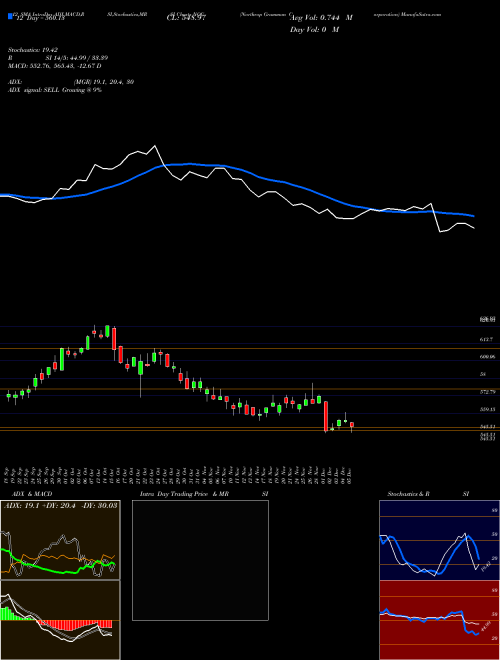Click the empty Intra Day Trading Price box
This screenshot has width=500, height=660.
click(200, 560)
